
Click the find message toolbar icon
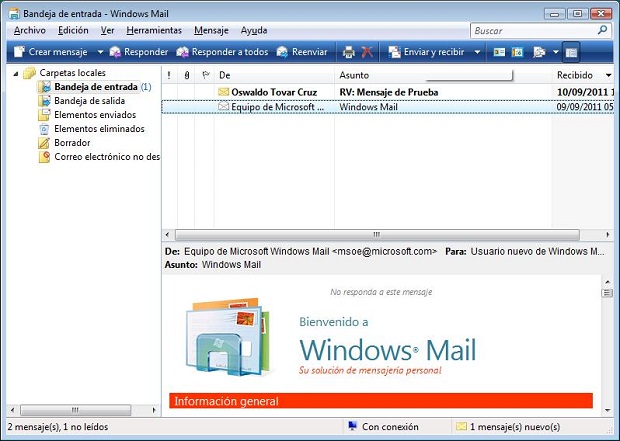point(539,52)
